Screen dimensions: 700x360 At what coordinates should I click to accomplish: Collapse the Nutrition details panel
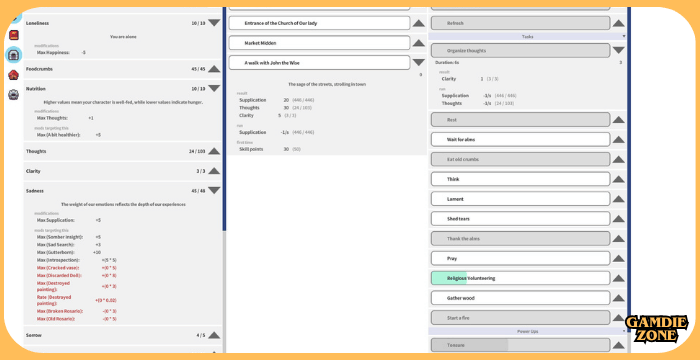(x=214, y=88)
